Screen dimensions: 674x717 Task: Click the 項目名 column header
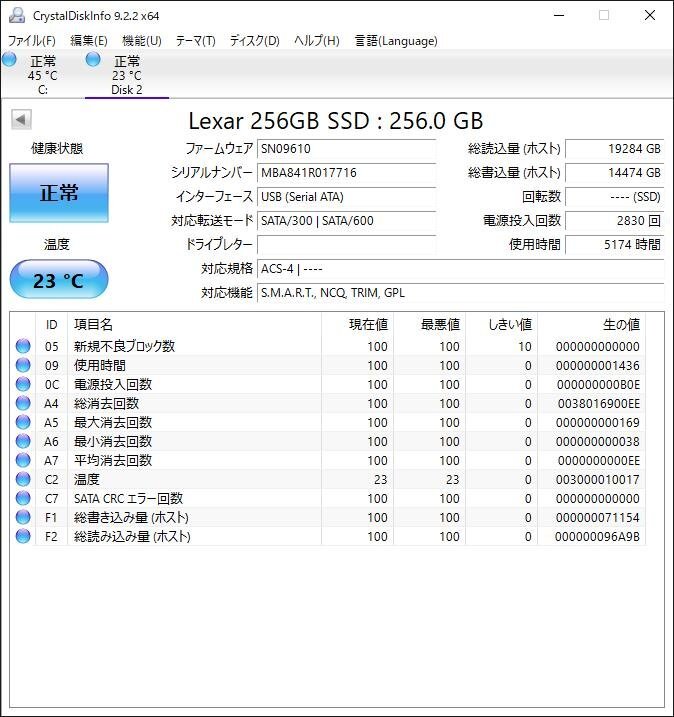coord(194,325)
